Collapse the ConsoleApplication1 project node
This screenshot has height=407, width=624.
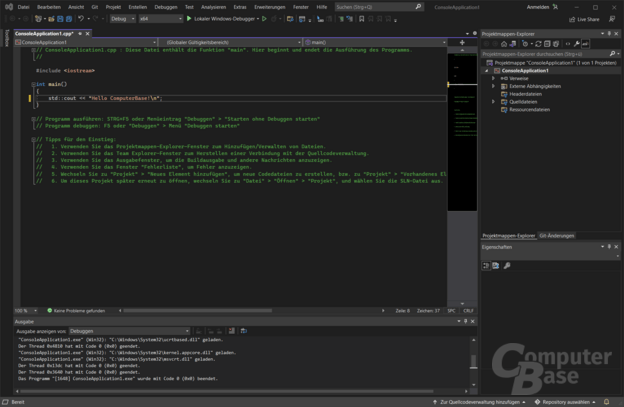click(486, 70)
